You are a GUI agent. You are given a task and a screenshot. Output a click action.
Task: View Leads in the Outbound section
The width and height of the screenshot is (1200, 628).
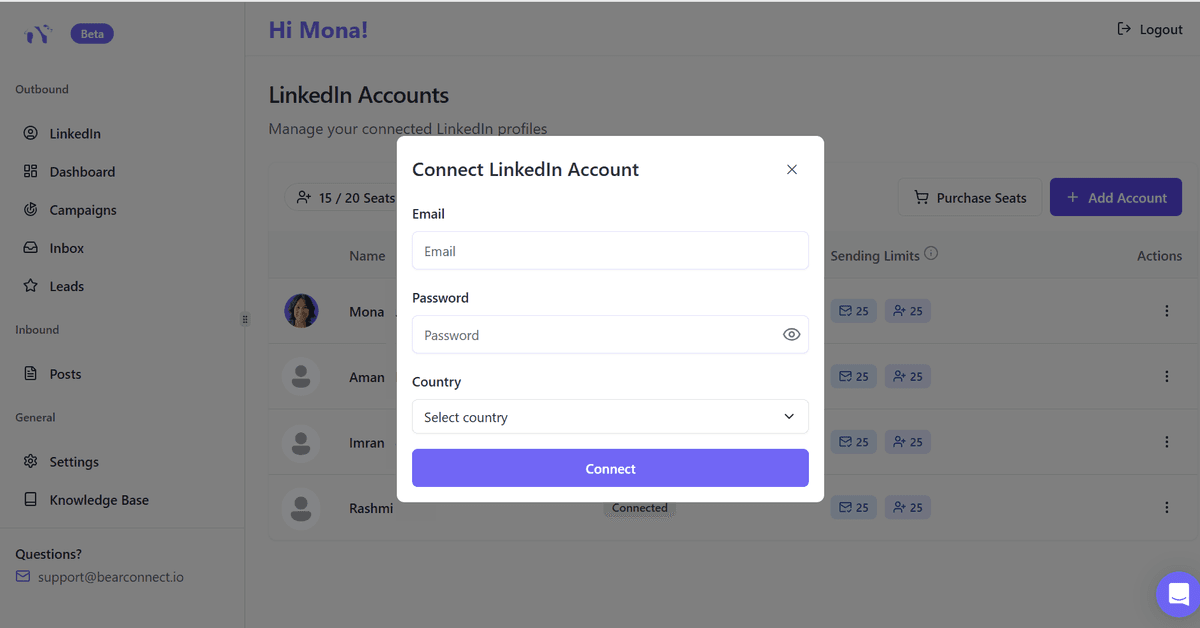pyautogui.click(x=67, y=286)
